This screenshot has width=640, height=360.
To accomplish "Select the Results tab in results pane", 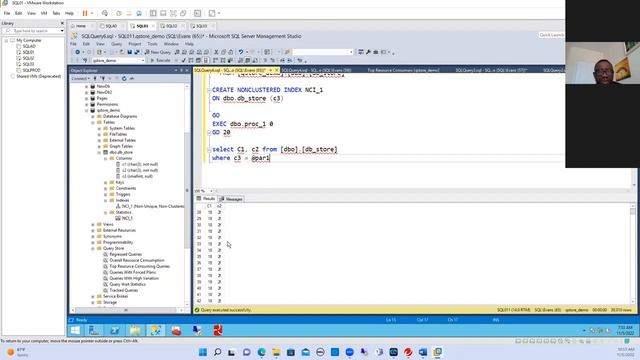I will (x=206, y=199).
